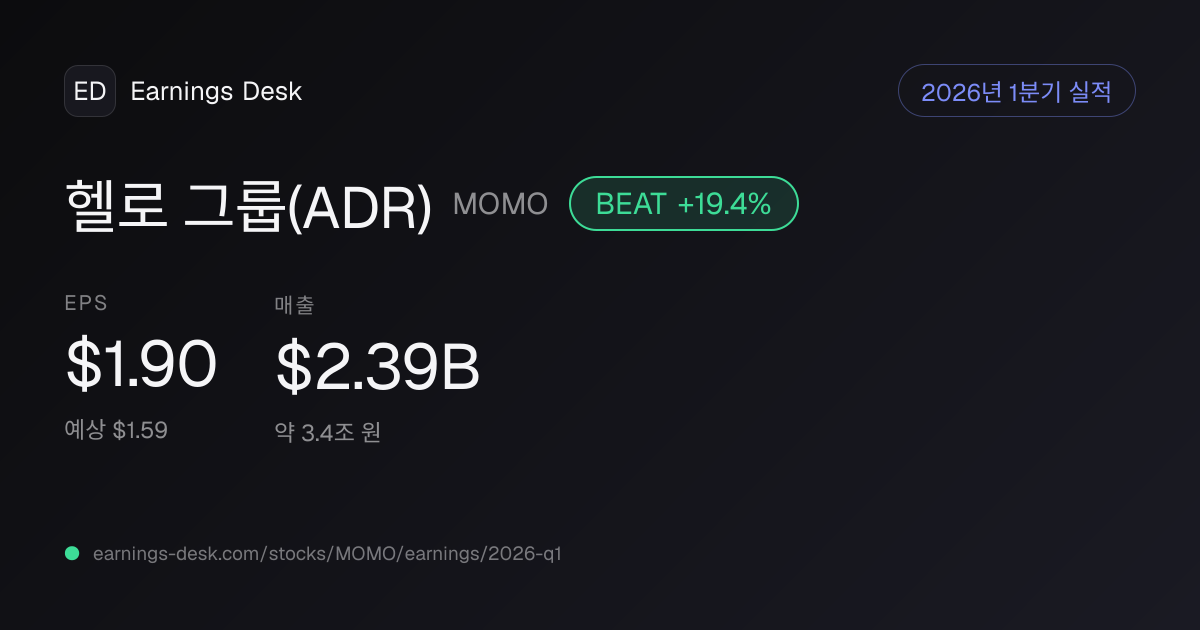Click the 예상 $1.59 estimate text
Viewport: 1200px width, 630px height.
[x=116, y=430]
